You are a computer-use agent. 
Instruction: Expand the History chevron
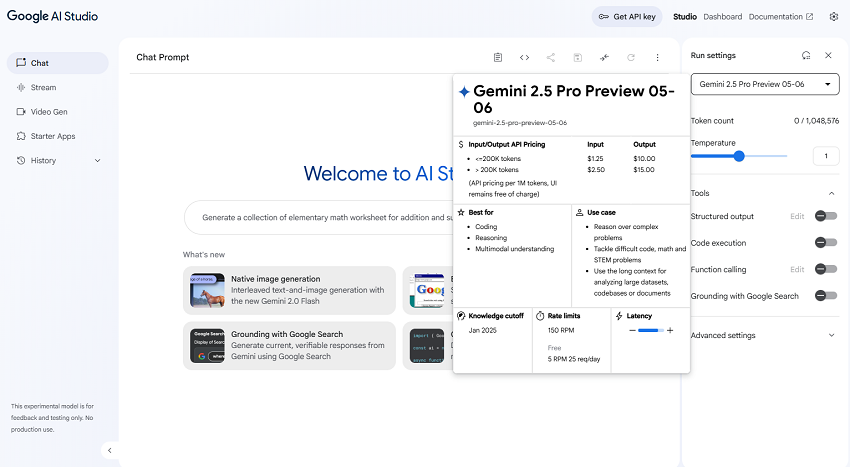98,161
